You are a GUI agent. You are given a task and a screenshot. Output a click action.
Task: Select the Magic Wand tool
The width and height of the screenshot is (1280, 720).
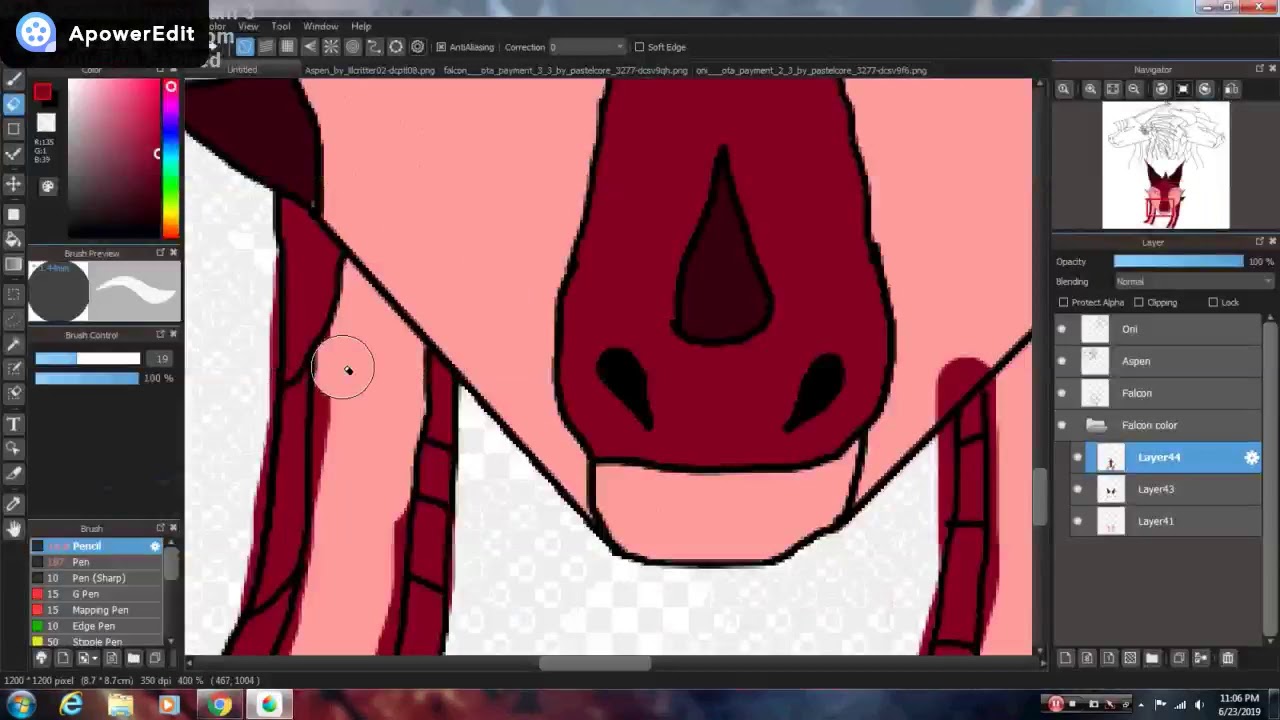click(14, 345)
